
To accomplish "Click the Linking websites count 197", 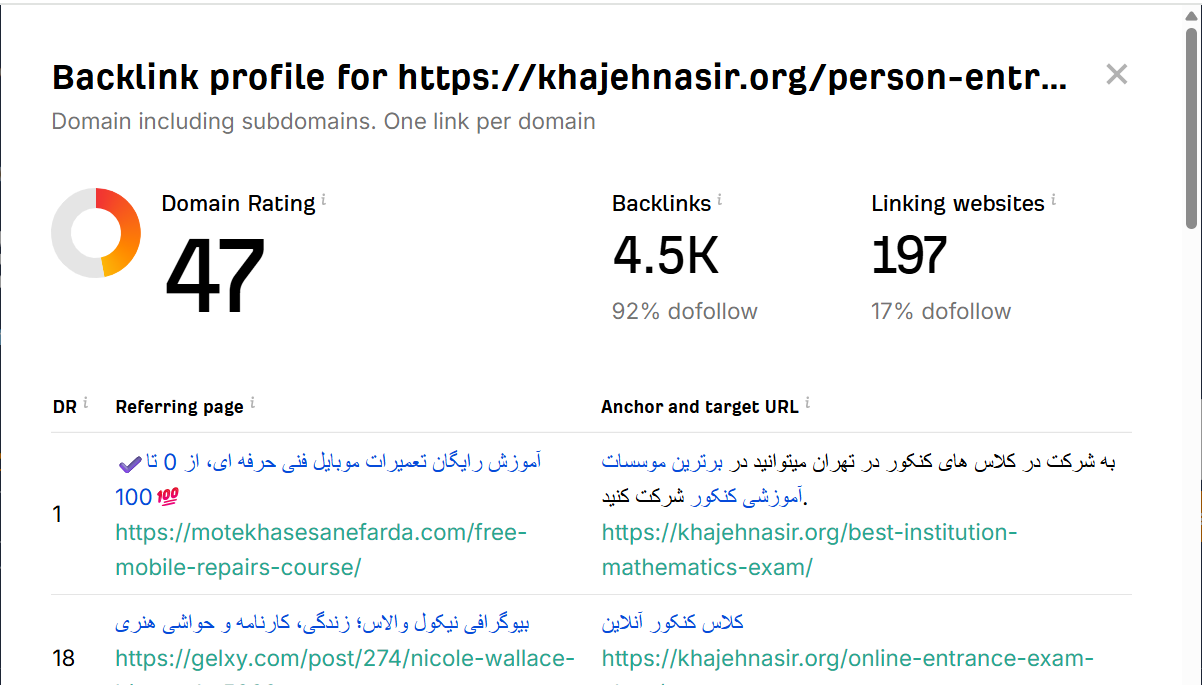I will [x=908, y=255].
